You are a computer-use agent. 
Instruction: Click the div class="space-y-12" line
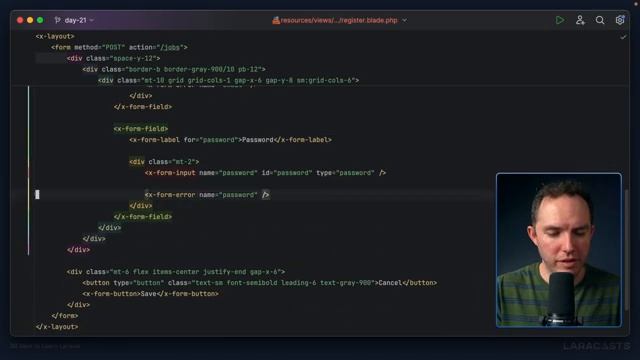[x=113, y=58]
